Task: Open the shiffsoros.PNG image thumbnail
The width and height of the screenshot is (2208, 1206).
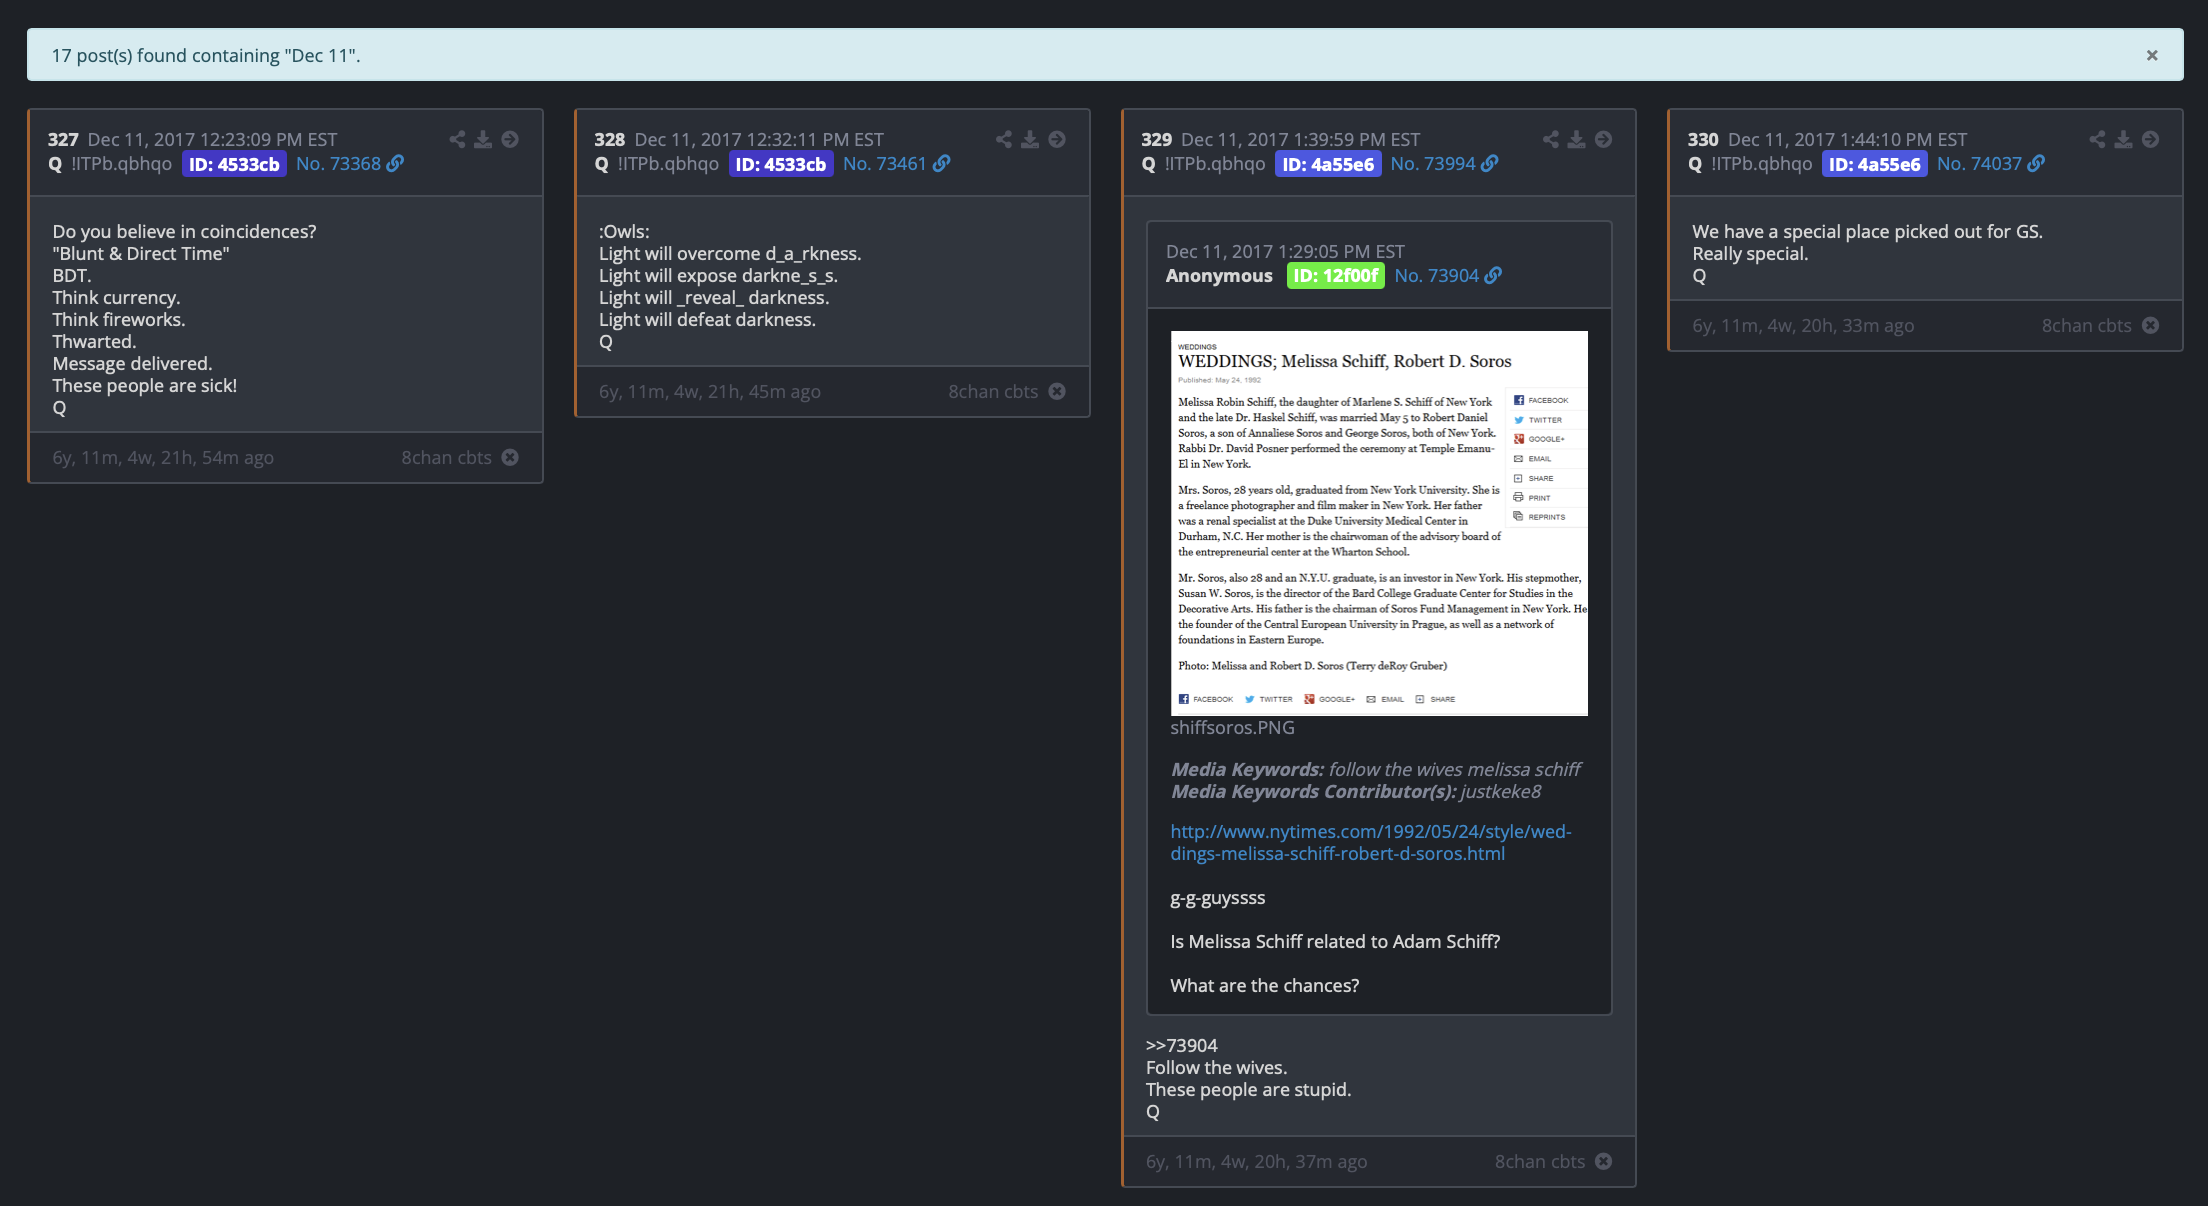Action: [x=1379, y=523]
